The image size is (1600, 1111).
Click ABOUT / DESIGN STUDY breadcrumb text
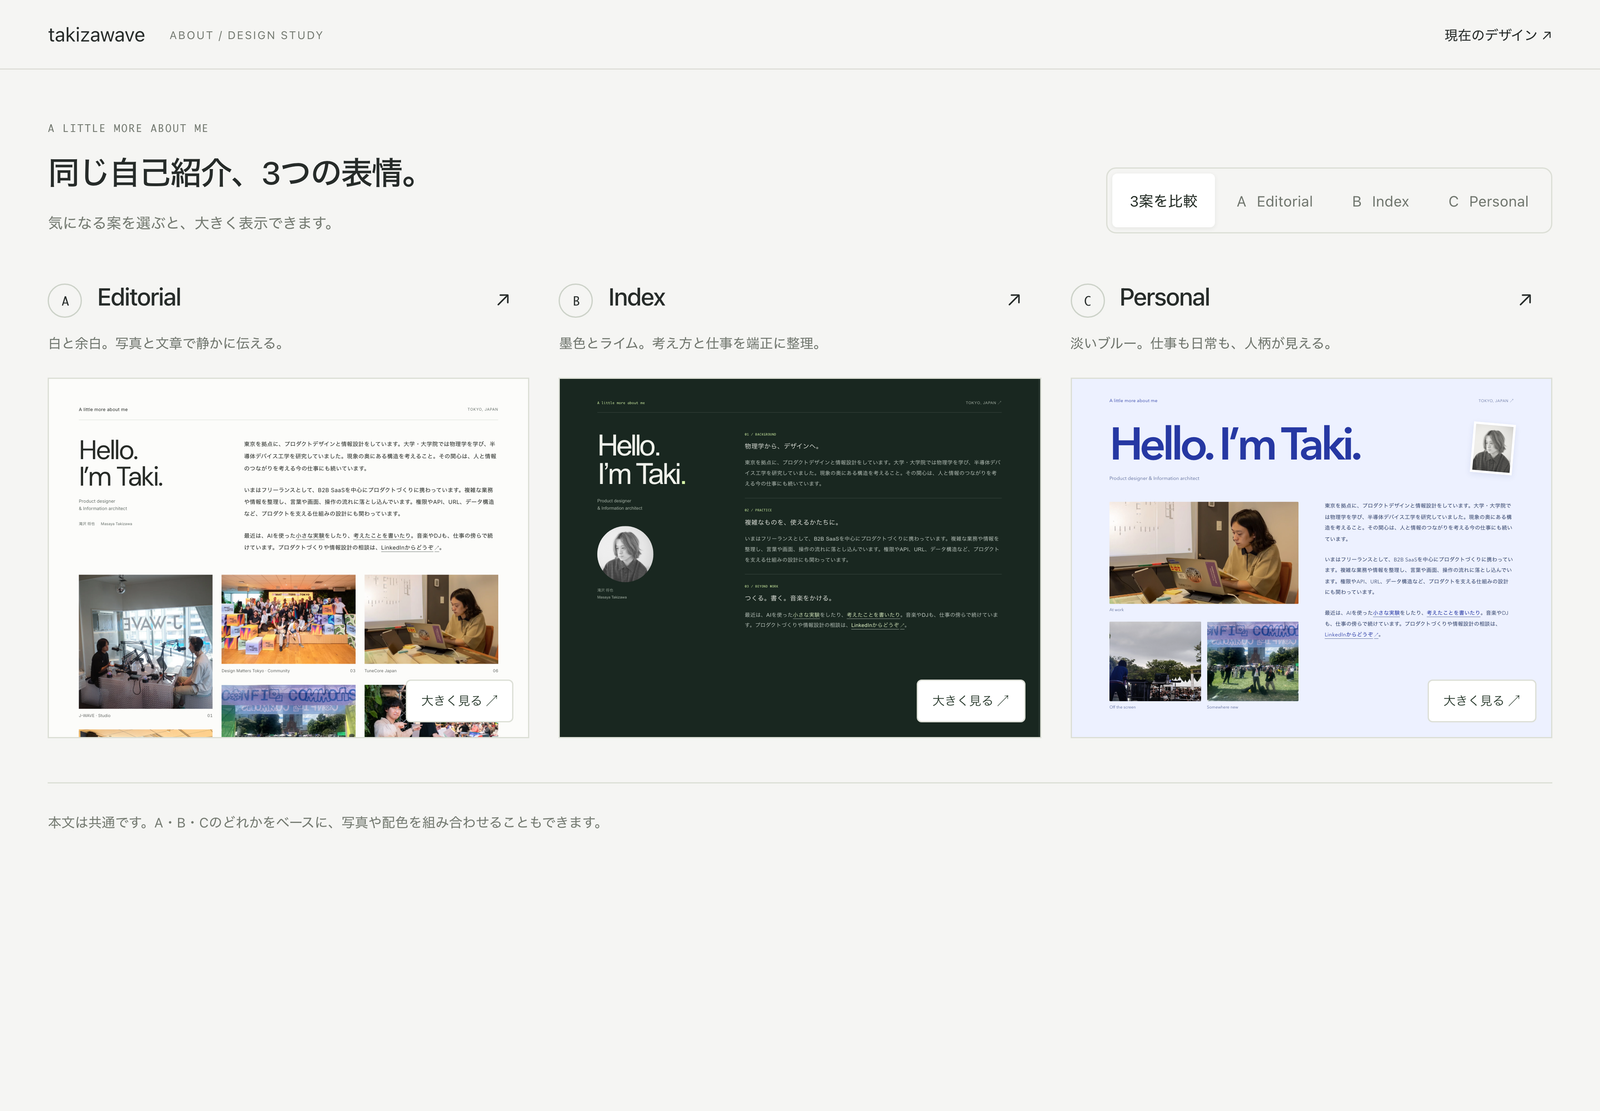[246, 35]
